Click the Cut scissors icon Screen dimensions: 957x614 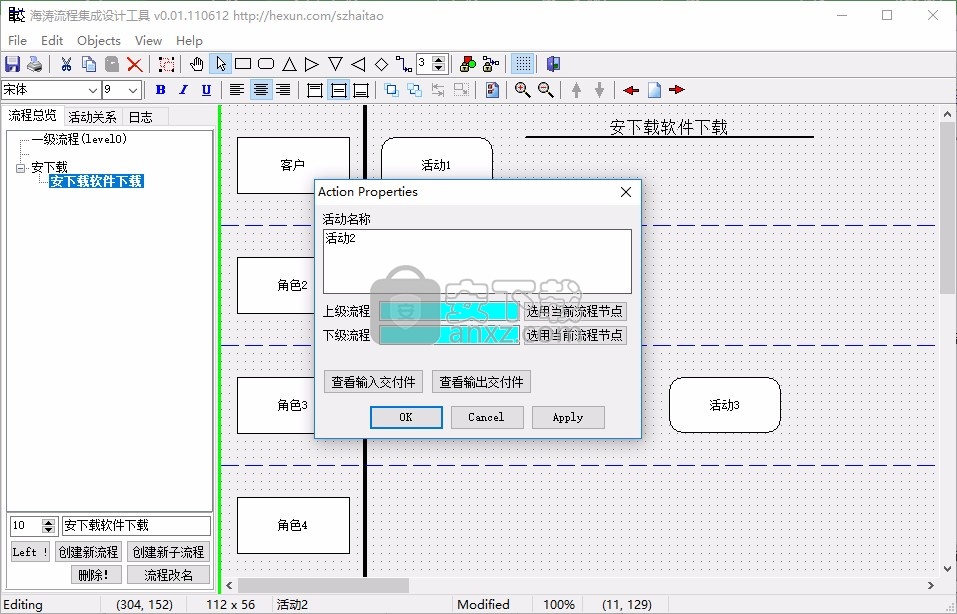point(66,64)
